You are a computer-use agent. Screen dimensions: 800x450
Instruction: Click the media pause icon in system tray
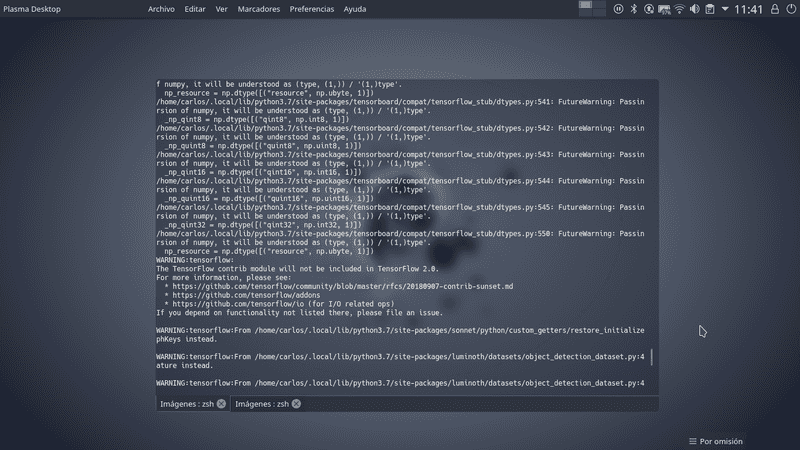coord(619,9)
